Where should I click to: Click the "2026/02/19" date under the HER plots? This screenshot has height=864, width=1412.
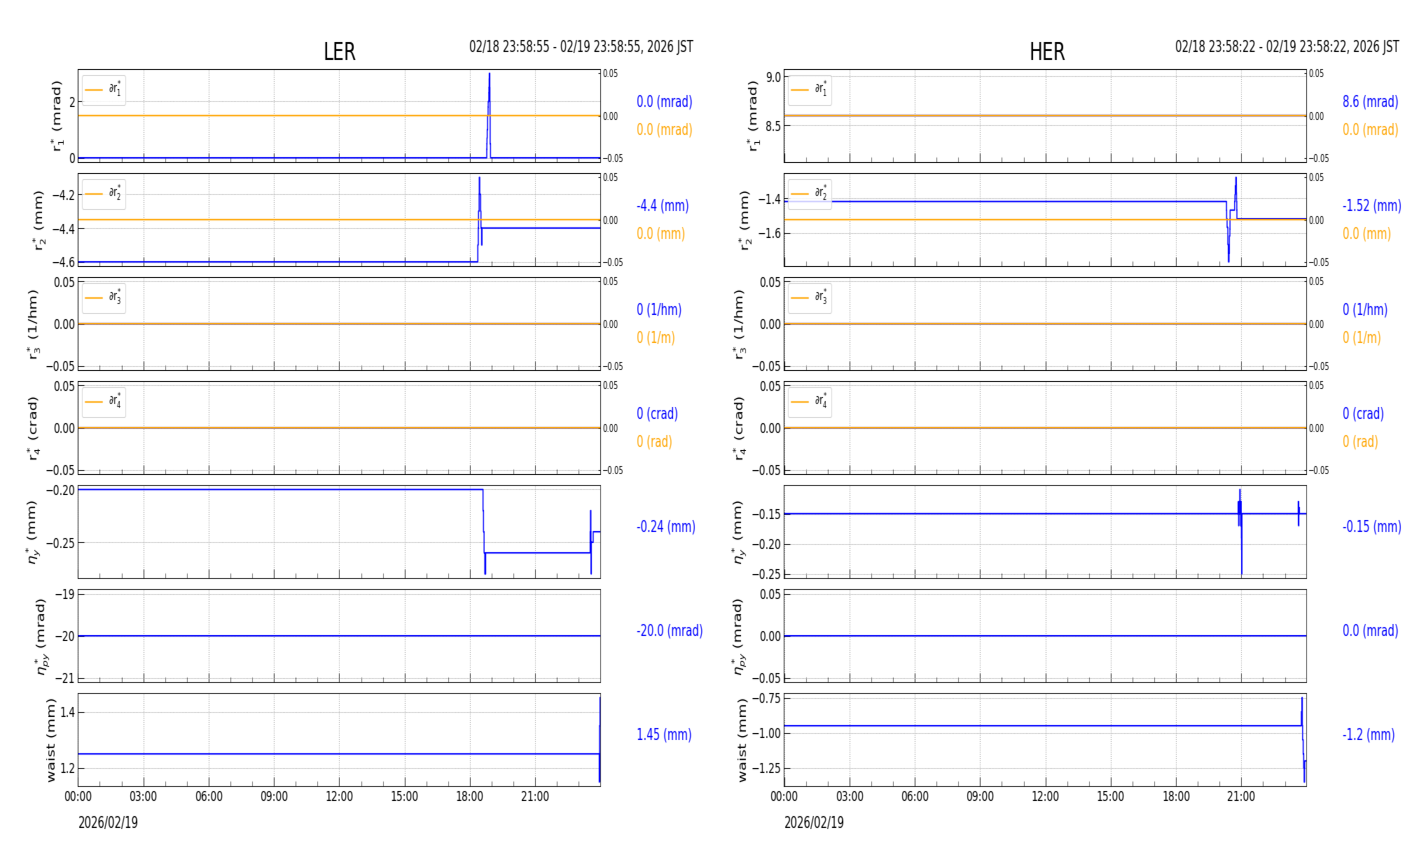click(814, 823)
